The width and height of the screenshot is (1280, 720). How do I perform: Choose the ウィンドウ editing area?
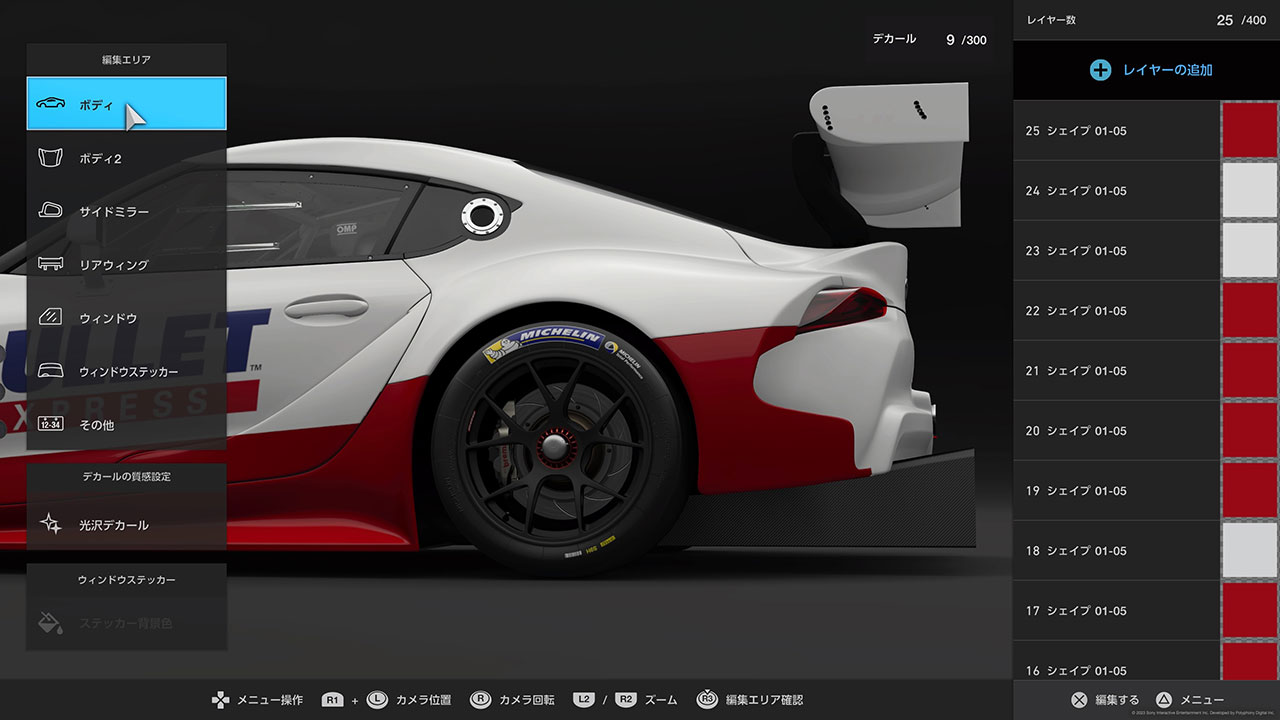pos(126,318)
